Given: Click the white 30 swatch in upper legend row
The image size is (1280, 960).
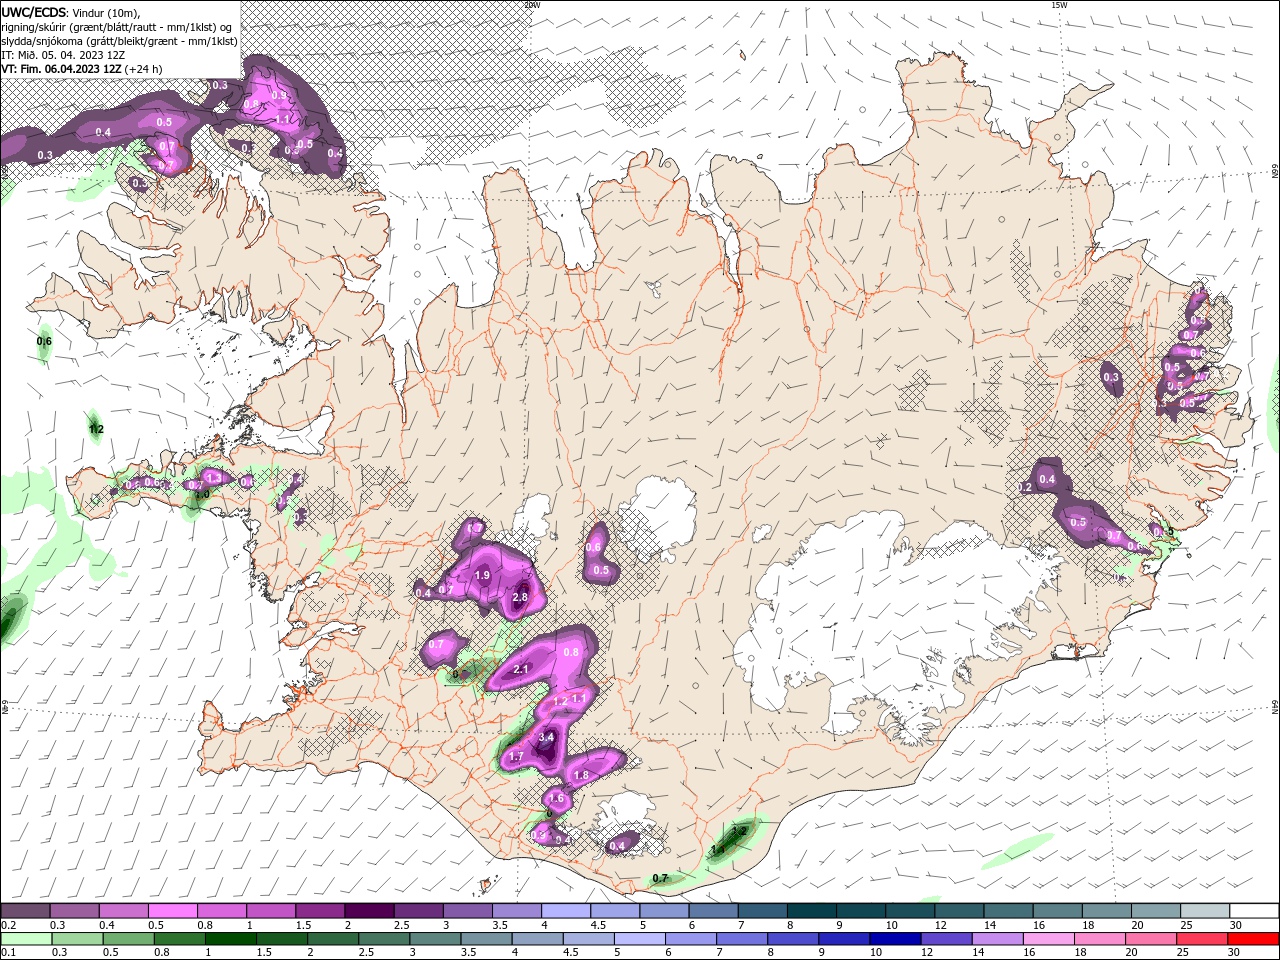Looking at the screenshot, I should 1254,911.
